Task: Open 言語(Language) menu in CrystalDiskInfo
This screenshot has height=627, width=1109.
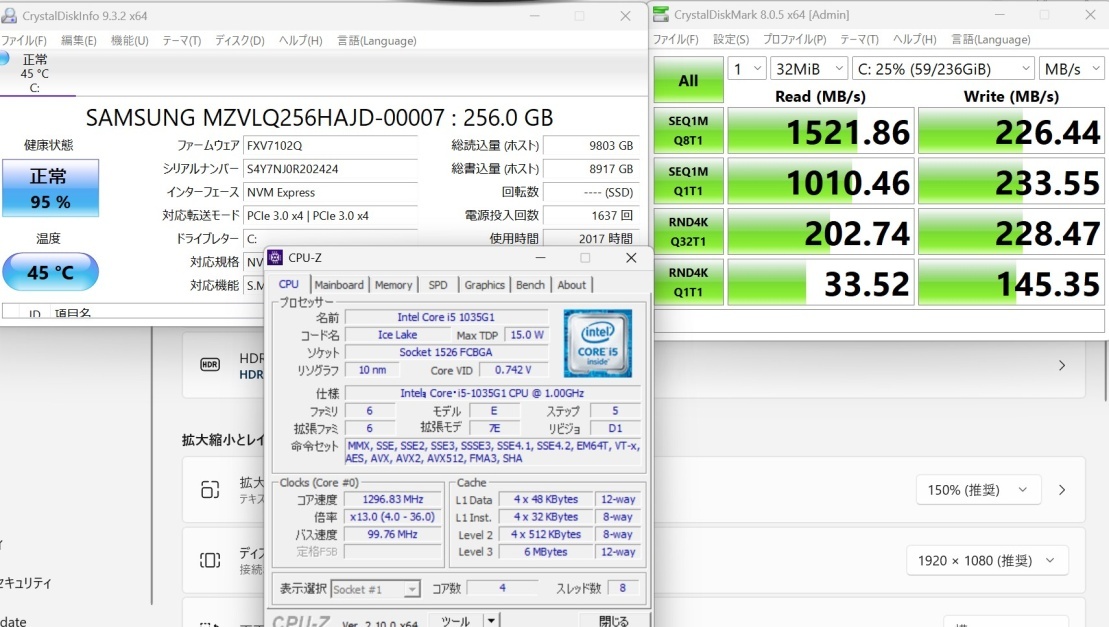Action: (377, 40)
